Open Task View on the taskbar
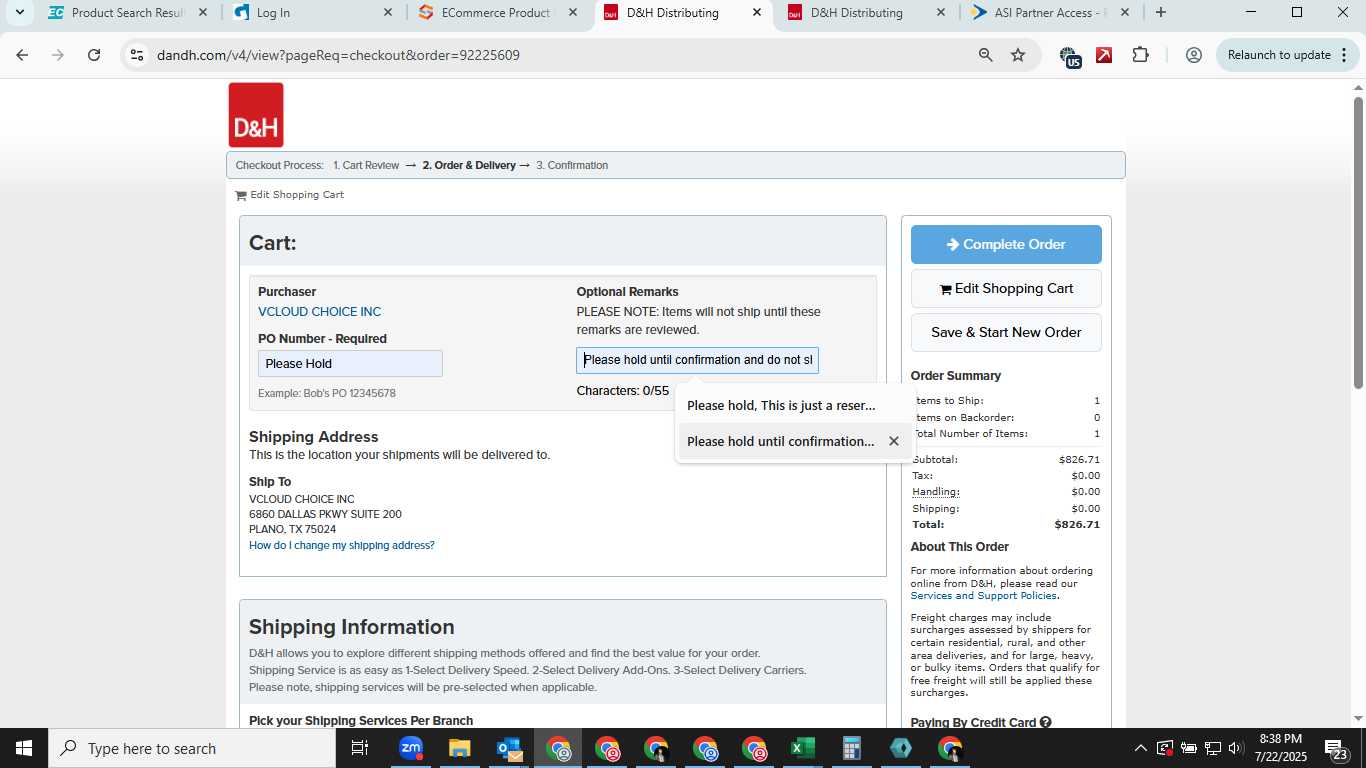 pos(360,748)
